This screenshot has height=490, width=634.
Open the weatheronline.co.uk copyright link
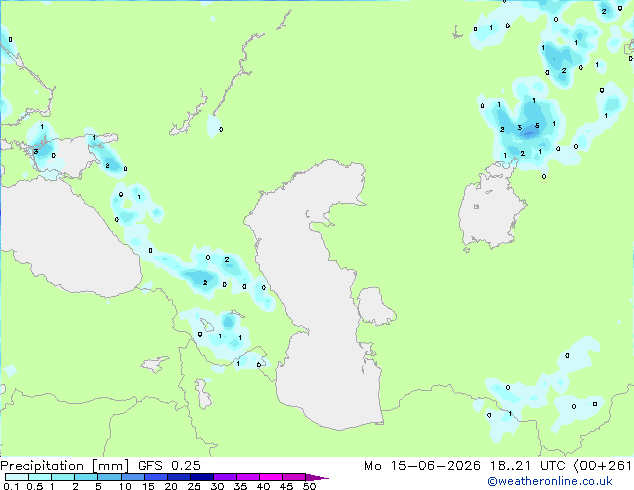click(550, 481)
